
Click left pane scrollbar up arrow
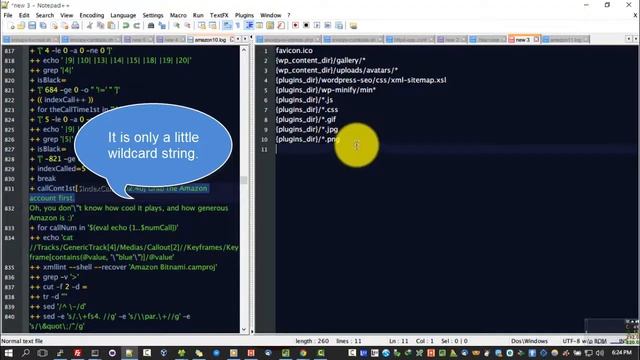[244, 50]
